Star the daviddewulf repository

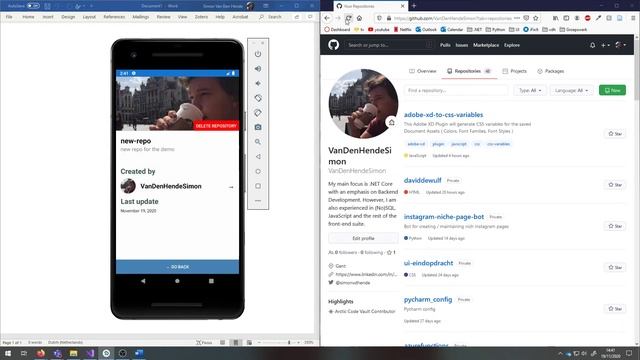pyautogui.click(x=615, y=185)
